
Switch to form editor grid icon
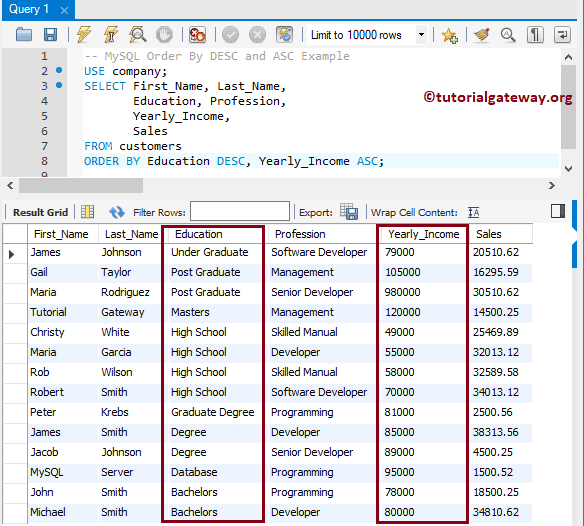pyautogui.click(x=88, y=212)
